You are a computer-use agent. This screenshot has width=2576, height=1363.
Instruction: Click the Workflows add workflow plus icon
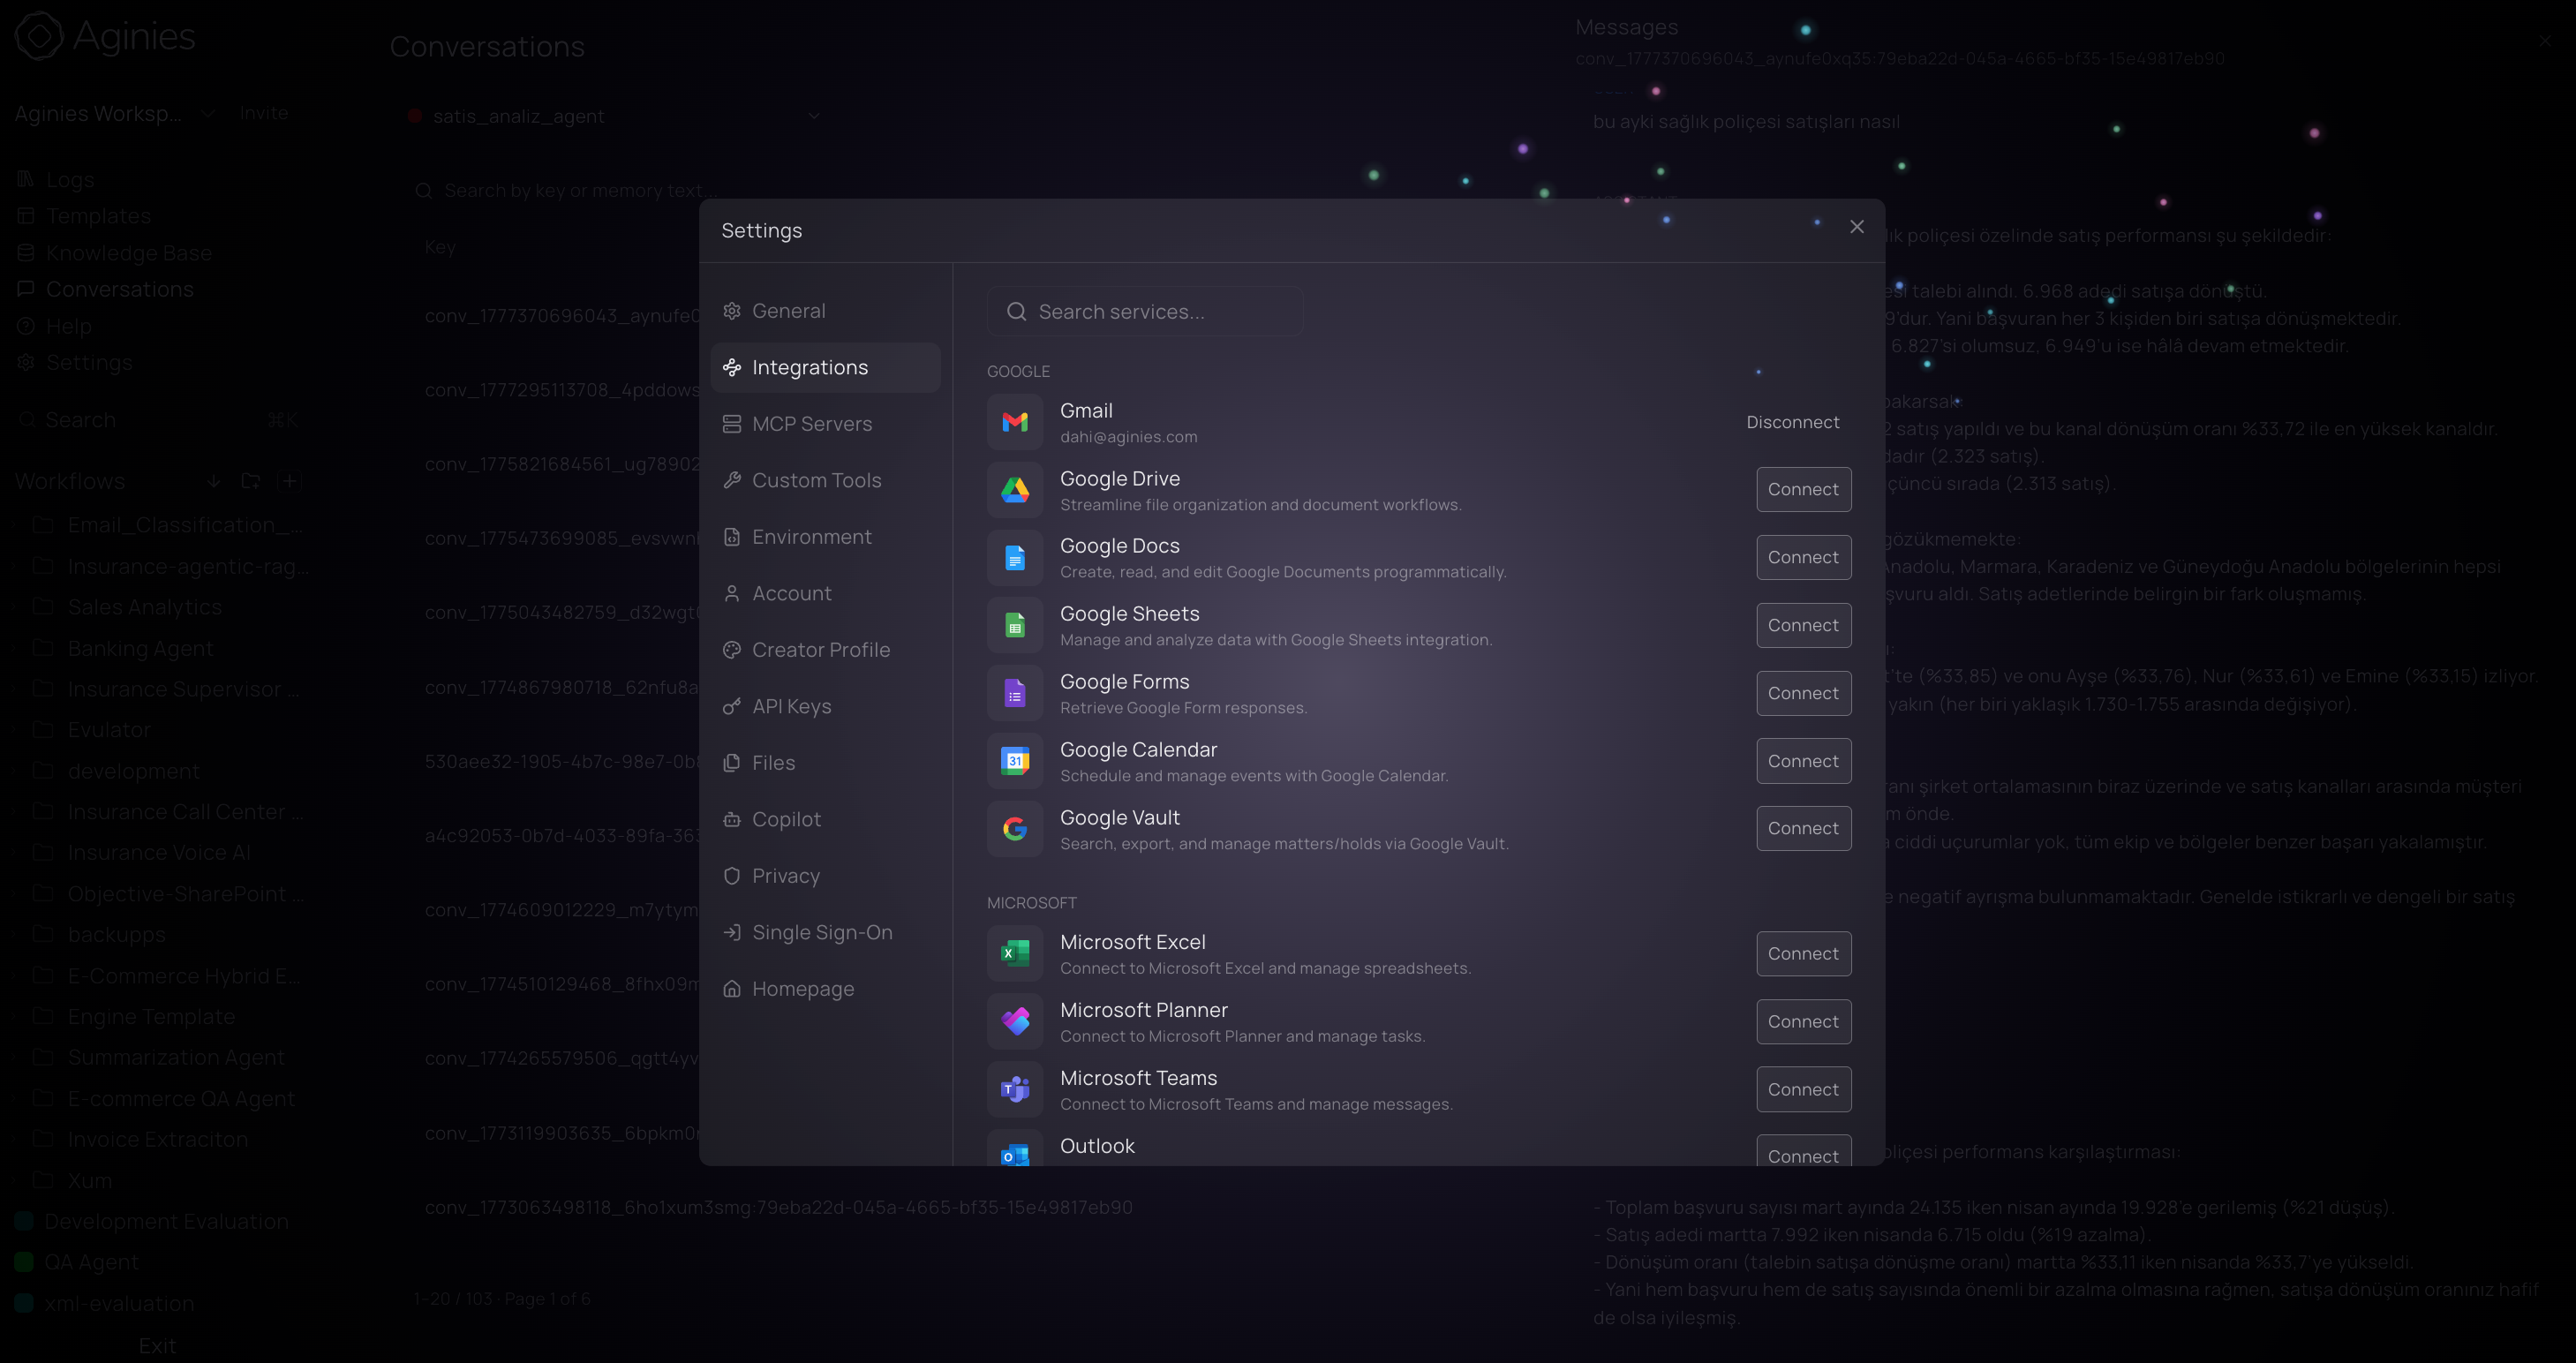click(290, 482)
